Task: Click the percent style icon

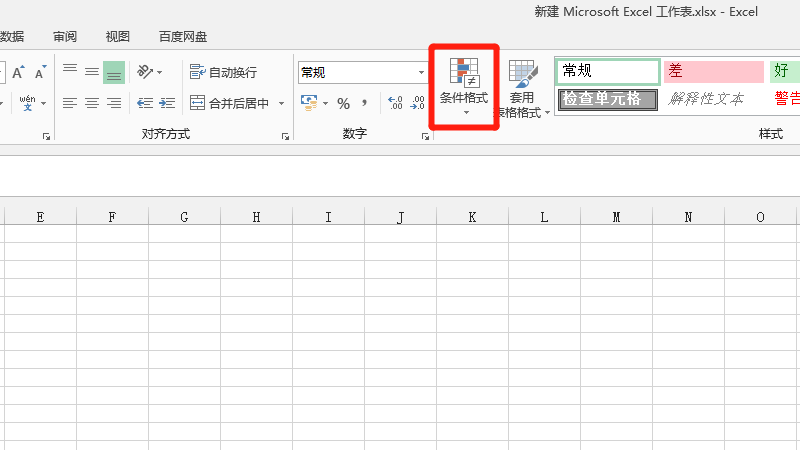Action: 343,103
